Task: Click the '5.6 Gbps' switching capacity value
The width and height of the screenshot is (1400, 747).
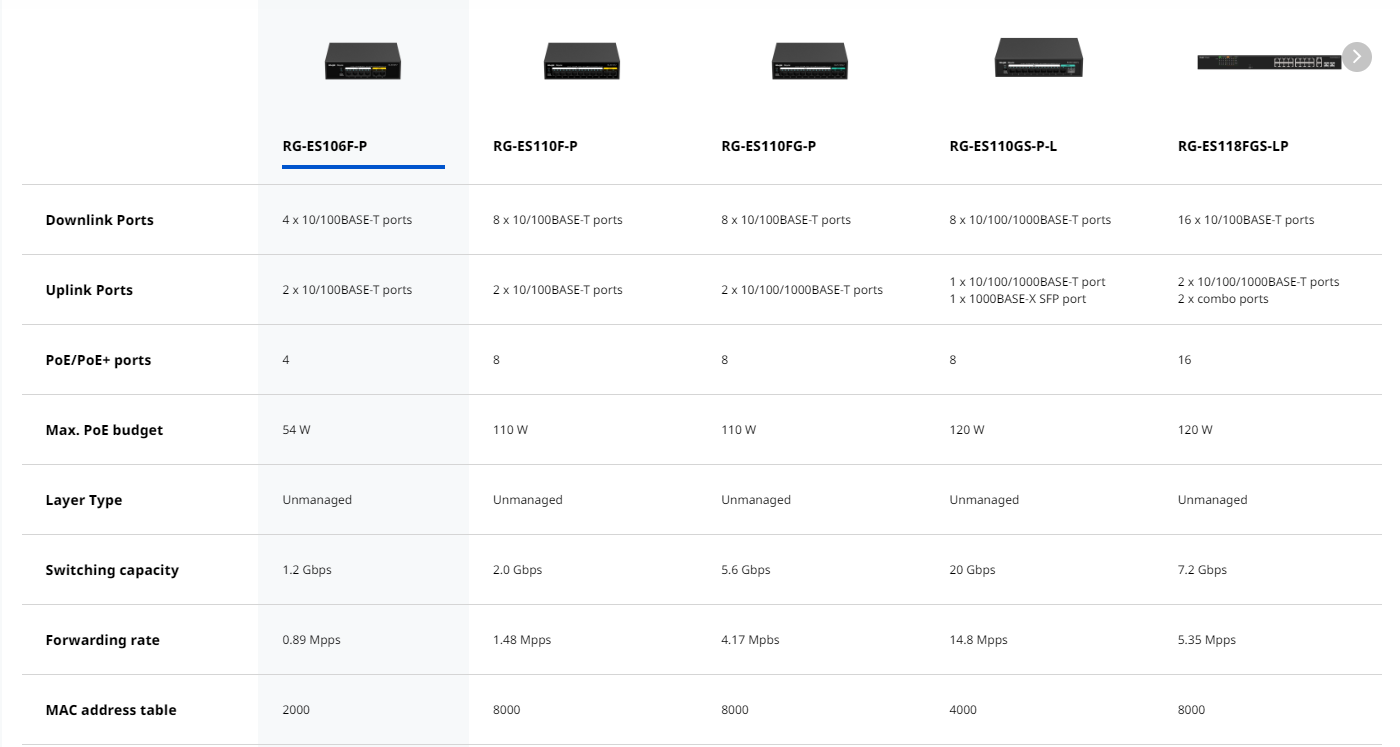Action: click(746, 570)
